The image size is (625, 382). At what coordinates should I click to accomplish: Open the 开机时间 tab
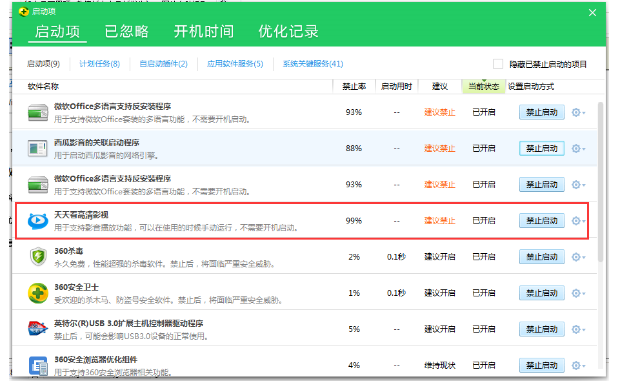[204, 31]
